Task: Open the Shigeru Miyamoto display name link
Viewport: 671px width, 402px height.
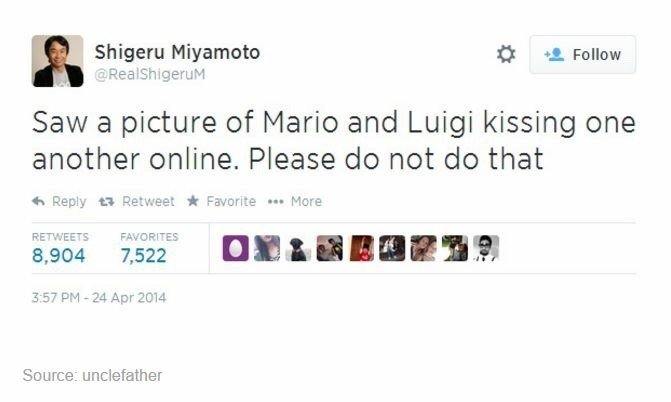Action: (x=177, y=51)
